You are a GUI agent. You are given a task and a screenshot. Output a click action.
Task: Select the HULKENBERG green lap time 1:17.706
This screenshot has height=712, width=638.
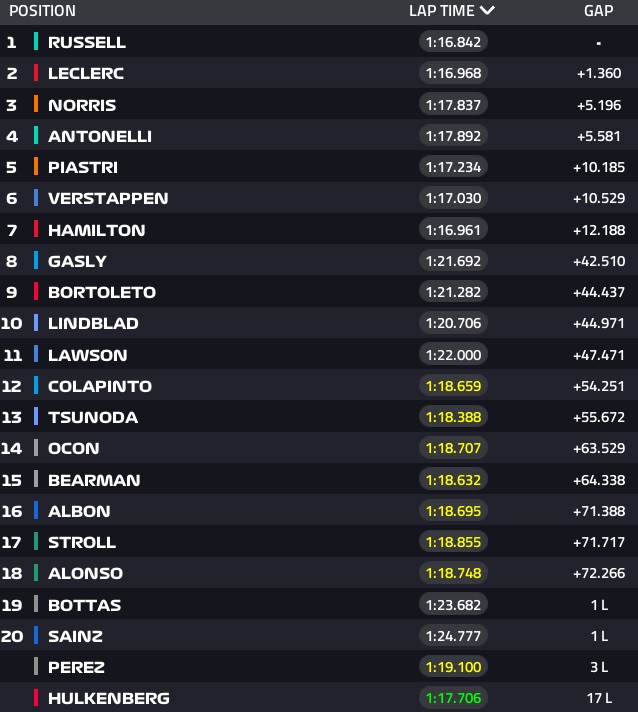click(x=453, y=698)
